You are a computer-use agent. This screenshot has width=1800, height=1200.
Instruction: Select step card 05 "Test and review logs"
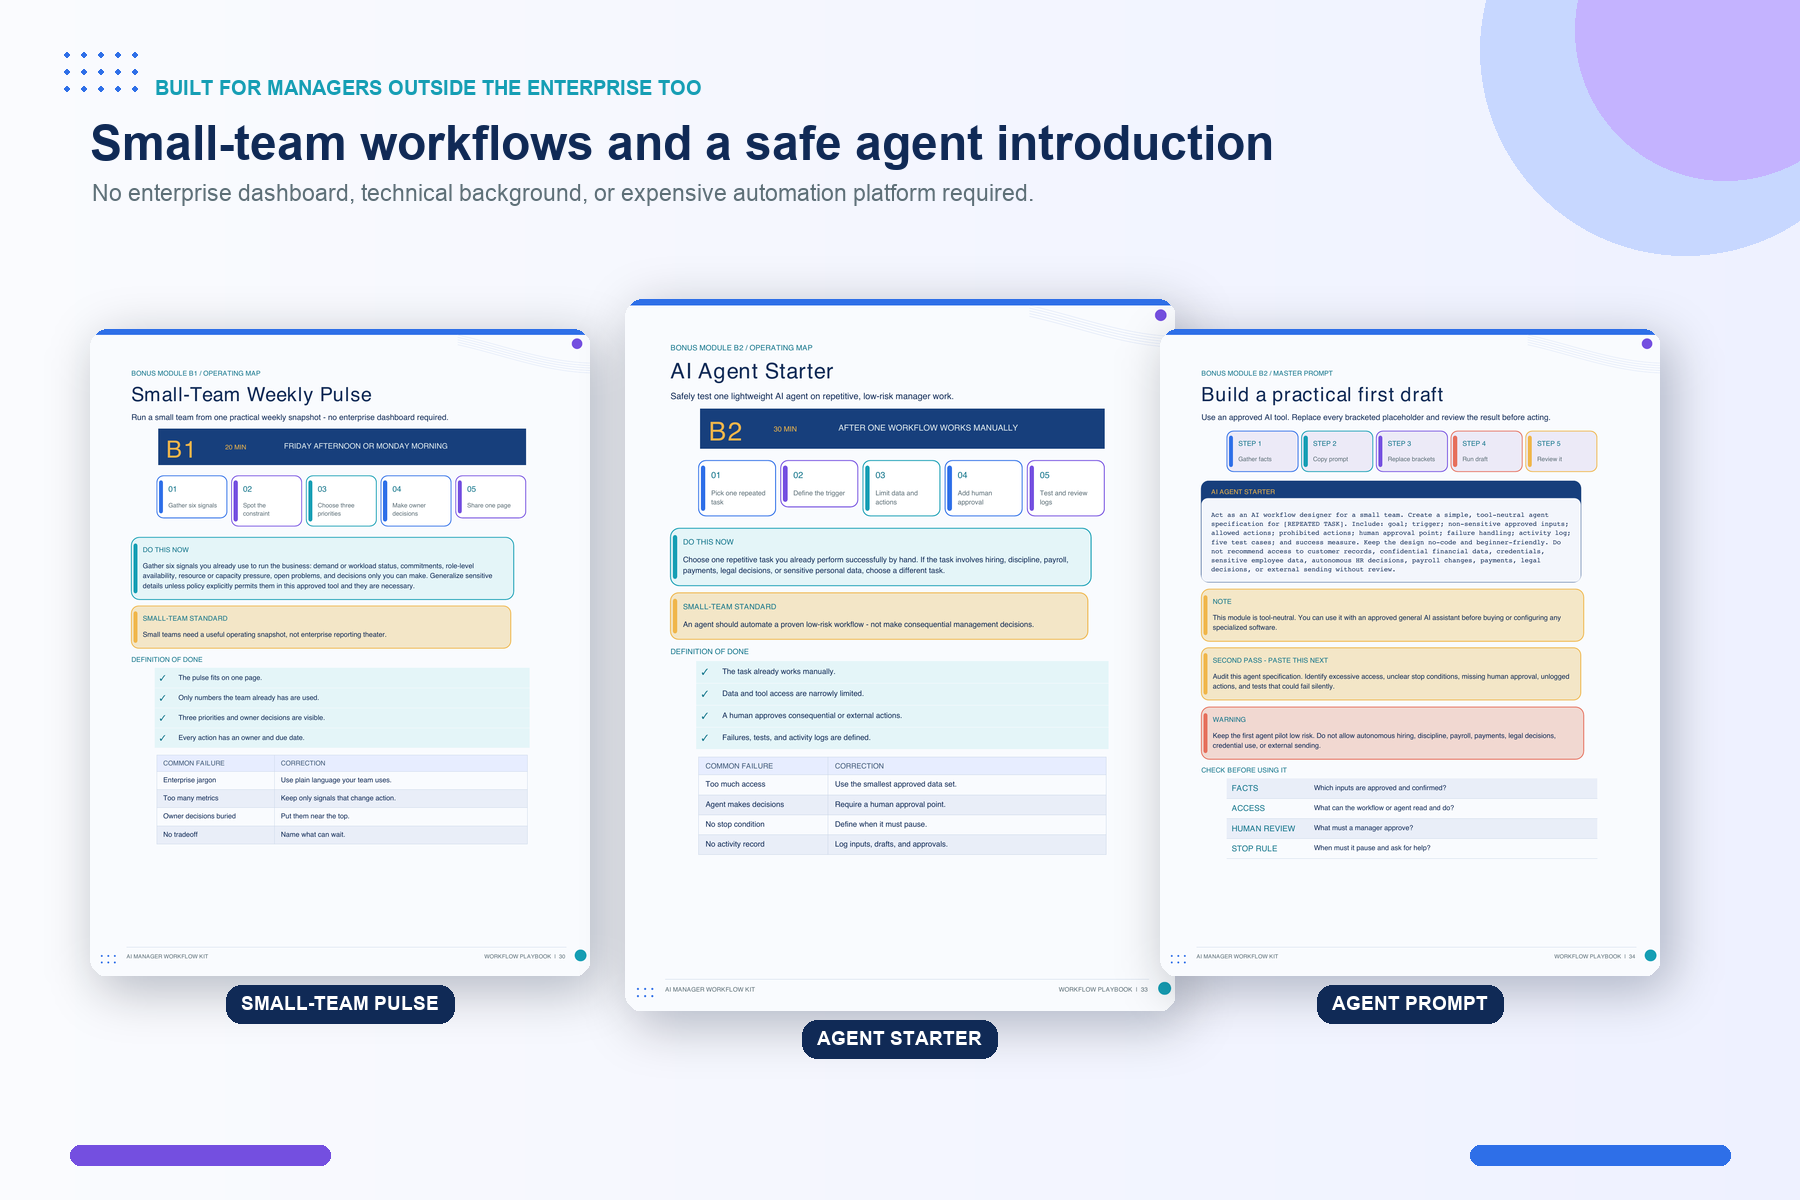tap(1066, 488)
